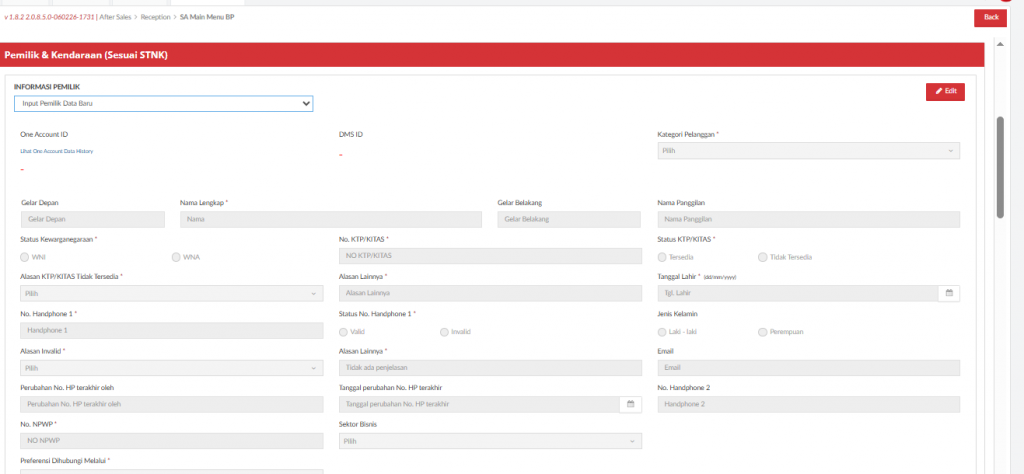Choose Tersedia for Status KTP/KITAS

click(x=663, y=257)
